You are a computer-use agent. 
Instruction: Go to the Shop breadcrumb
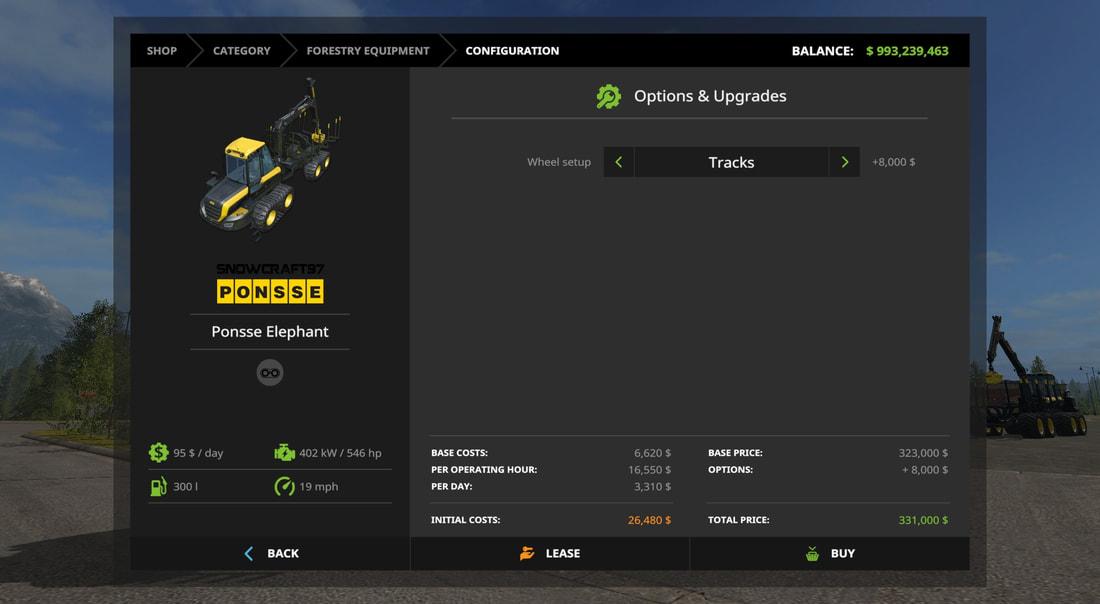tap(161, 51)
